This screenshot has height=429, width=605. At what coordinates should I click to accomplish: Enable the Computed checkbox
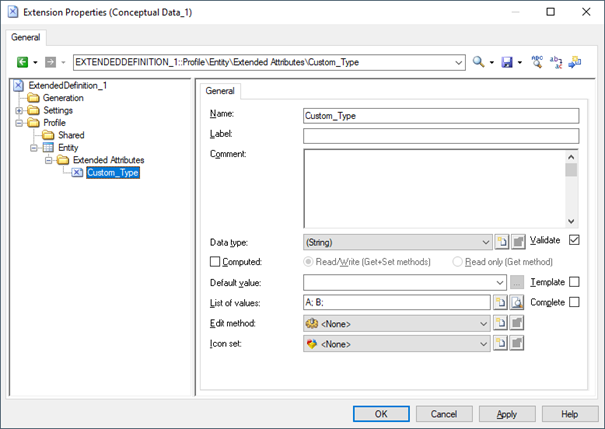(x=215, y=262)
